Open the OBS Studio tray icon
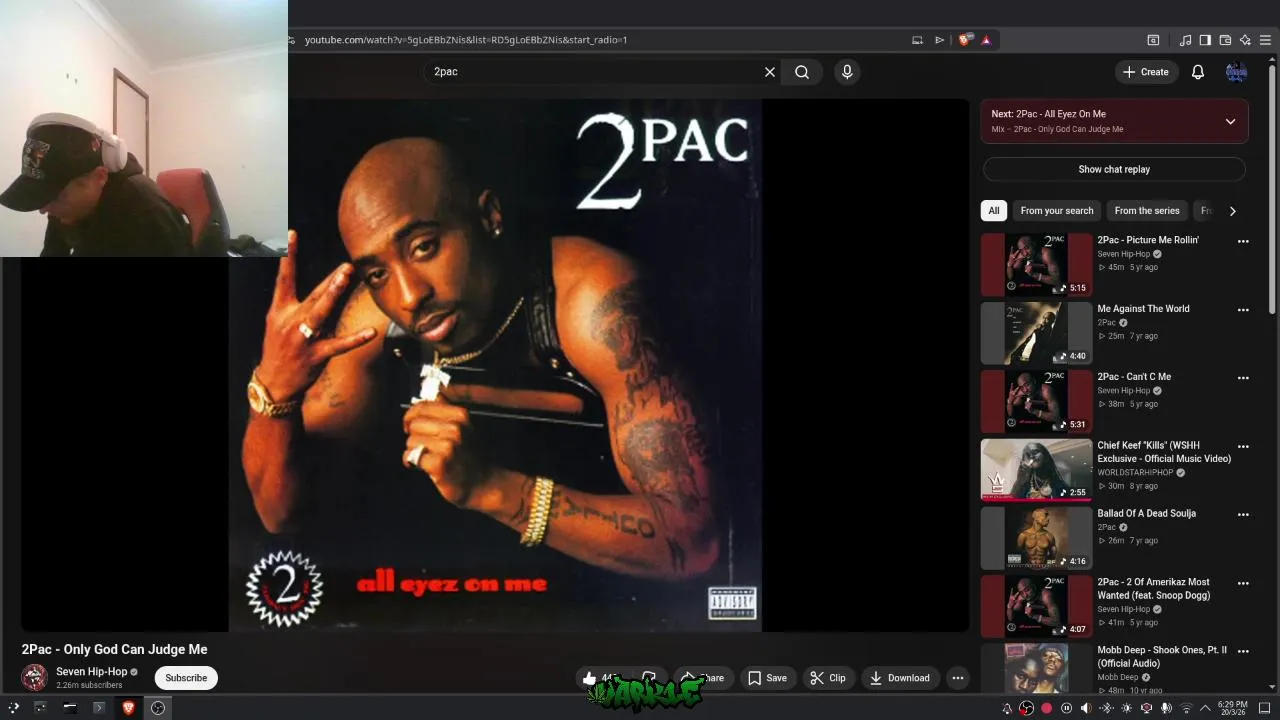The height and width of the screenshot is (720, 1280). (1026, 708)
